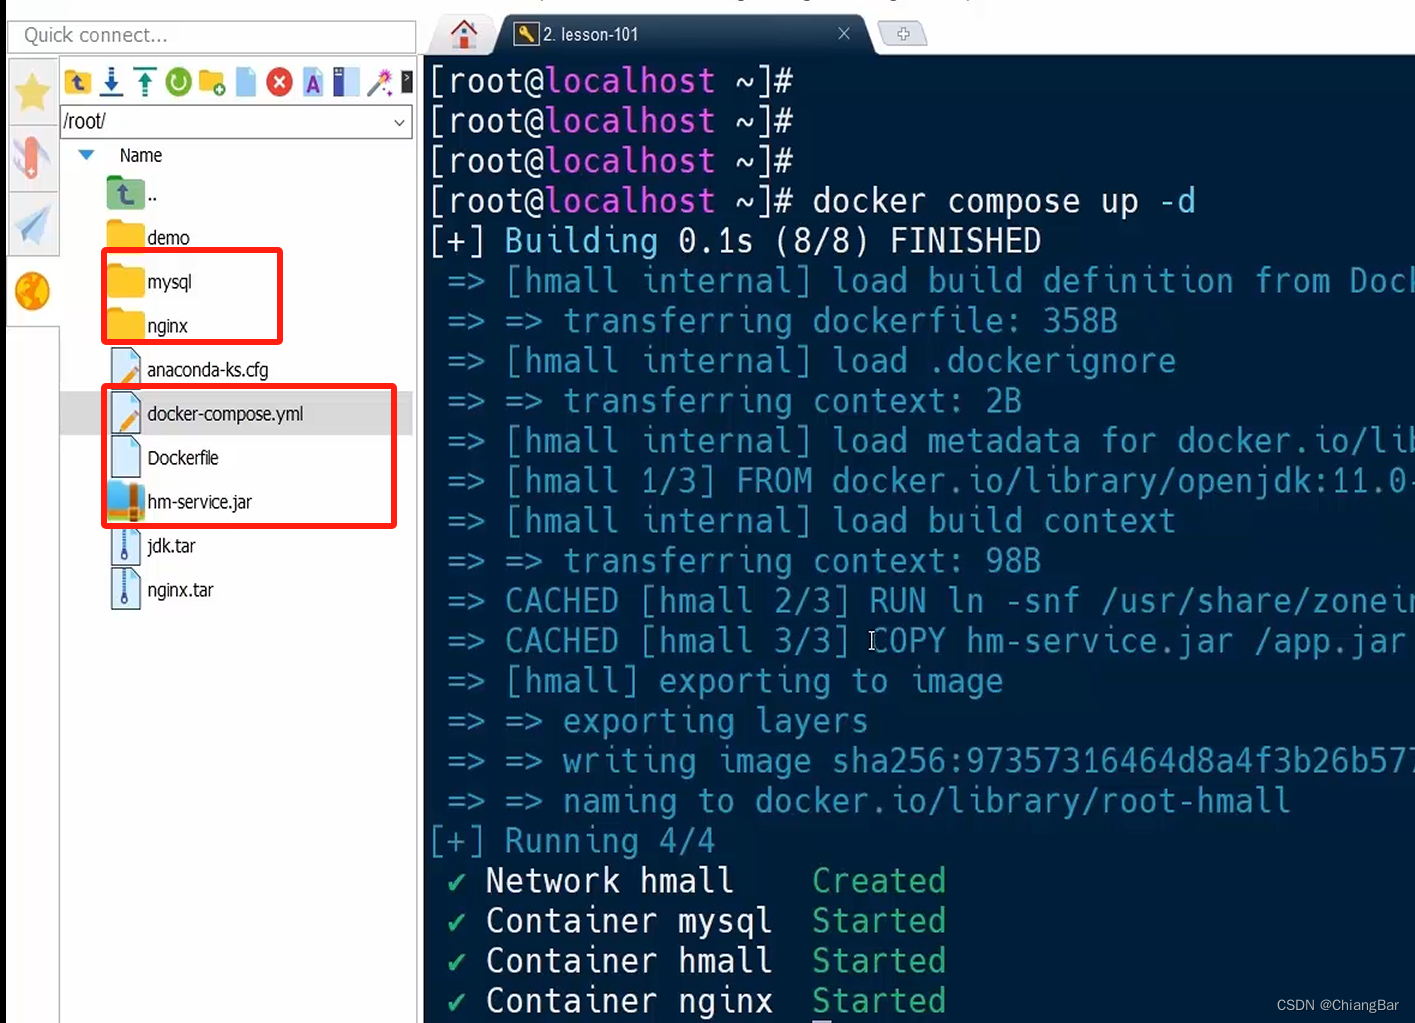Switch to the lesson-101 terminal tab

pos(590,33)
